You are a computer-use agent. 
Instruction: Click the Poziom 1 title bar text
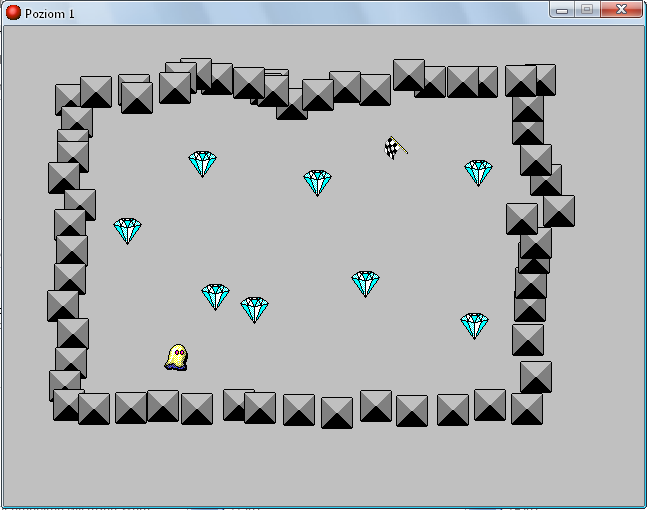click(50, 11)
